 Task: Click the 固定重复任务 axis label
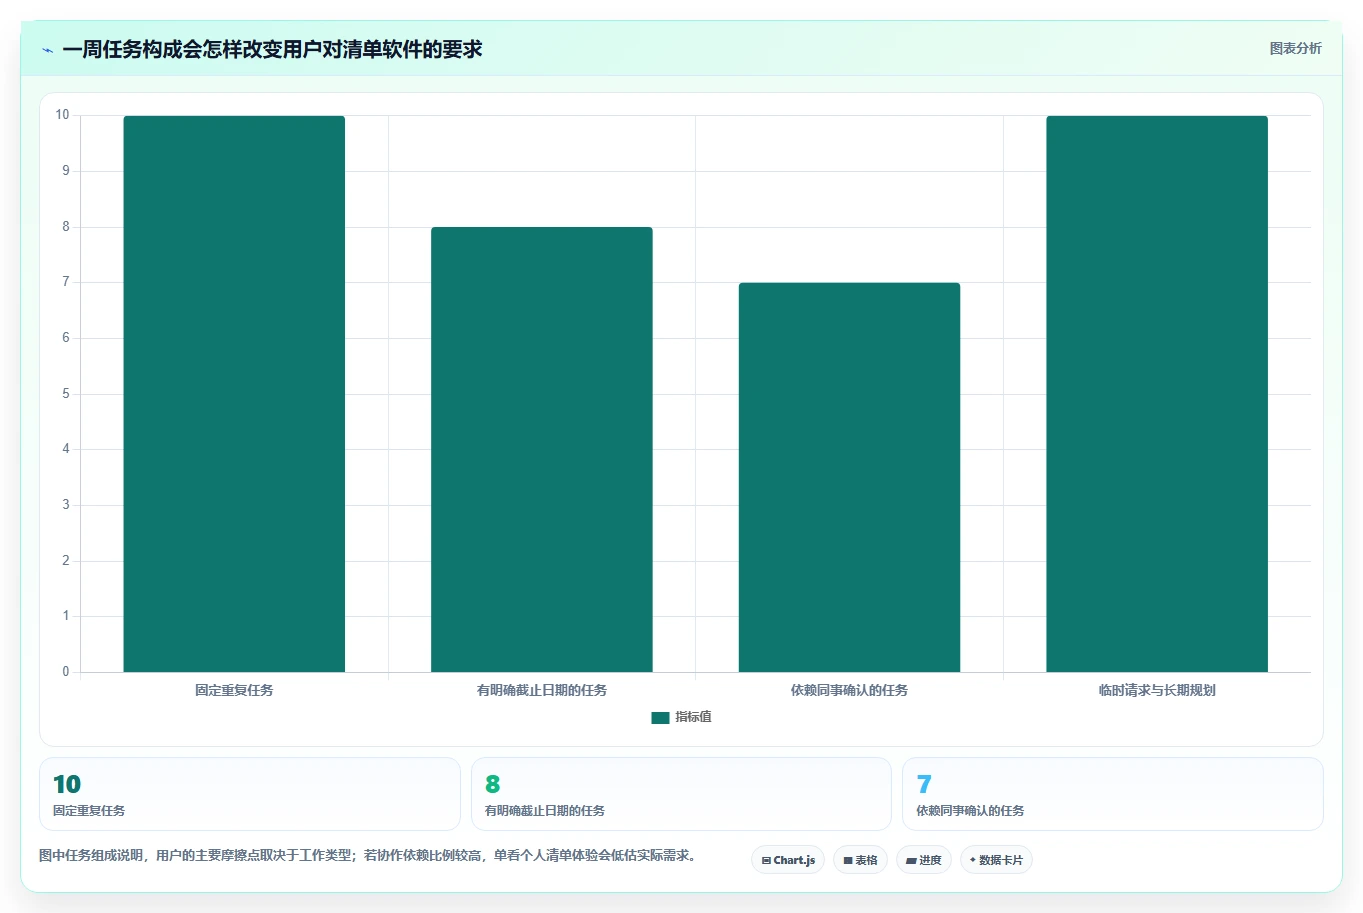click(234, 690)
